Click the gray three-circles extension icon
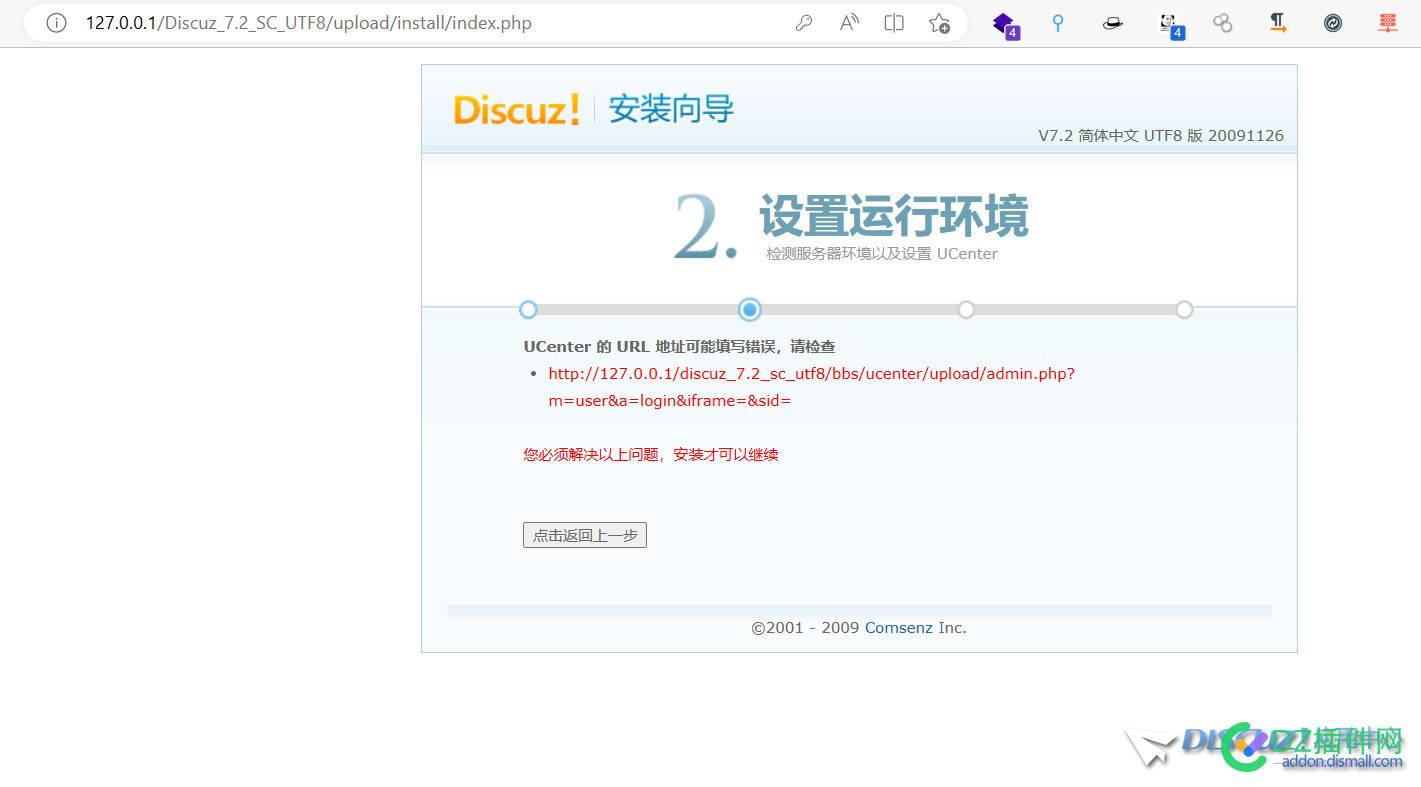The image size is (1421, 787). [1223, 23]
